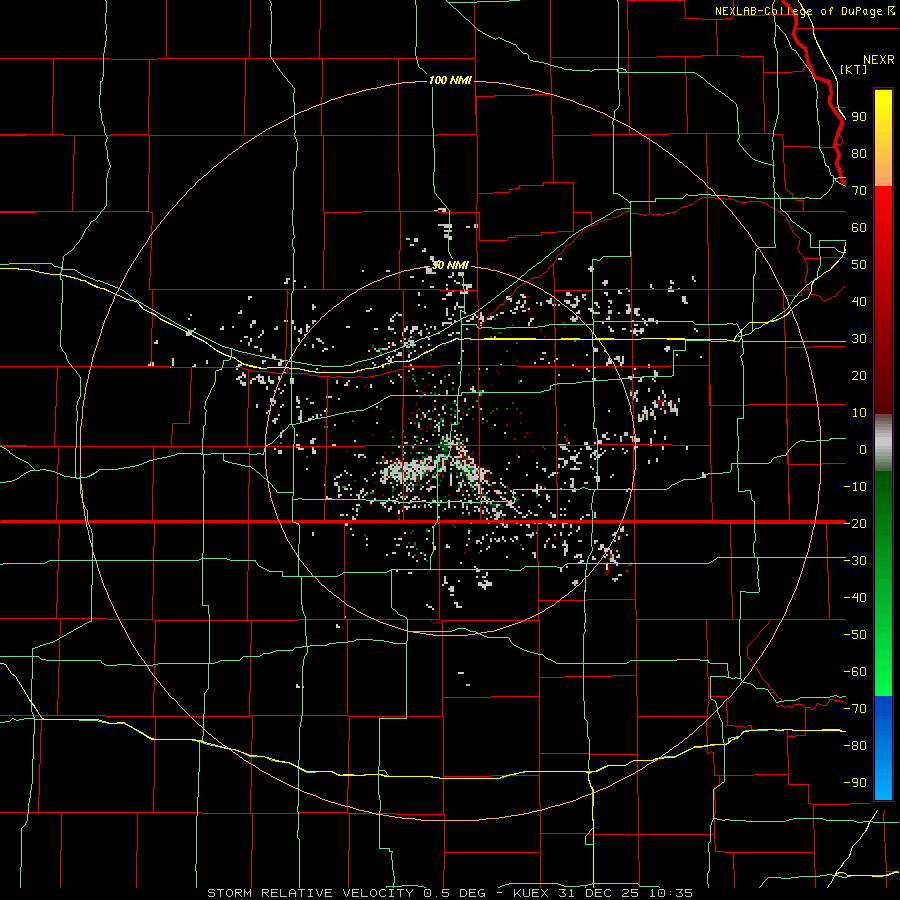Image resolution: width=900 pixels, height=900 pixels.
Task: Click the 10 knot scale value
Action: 859,413
